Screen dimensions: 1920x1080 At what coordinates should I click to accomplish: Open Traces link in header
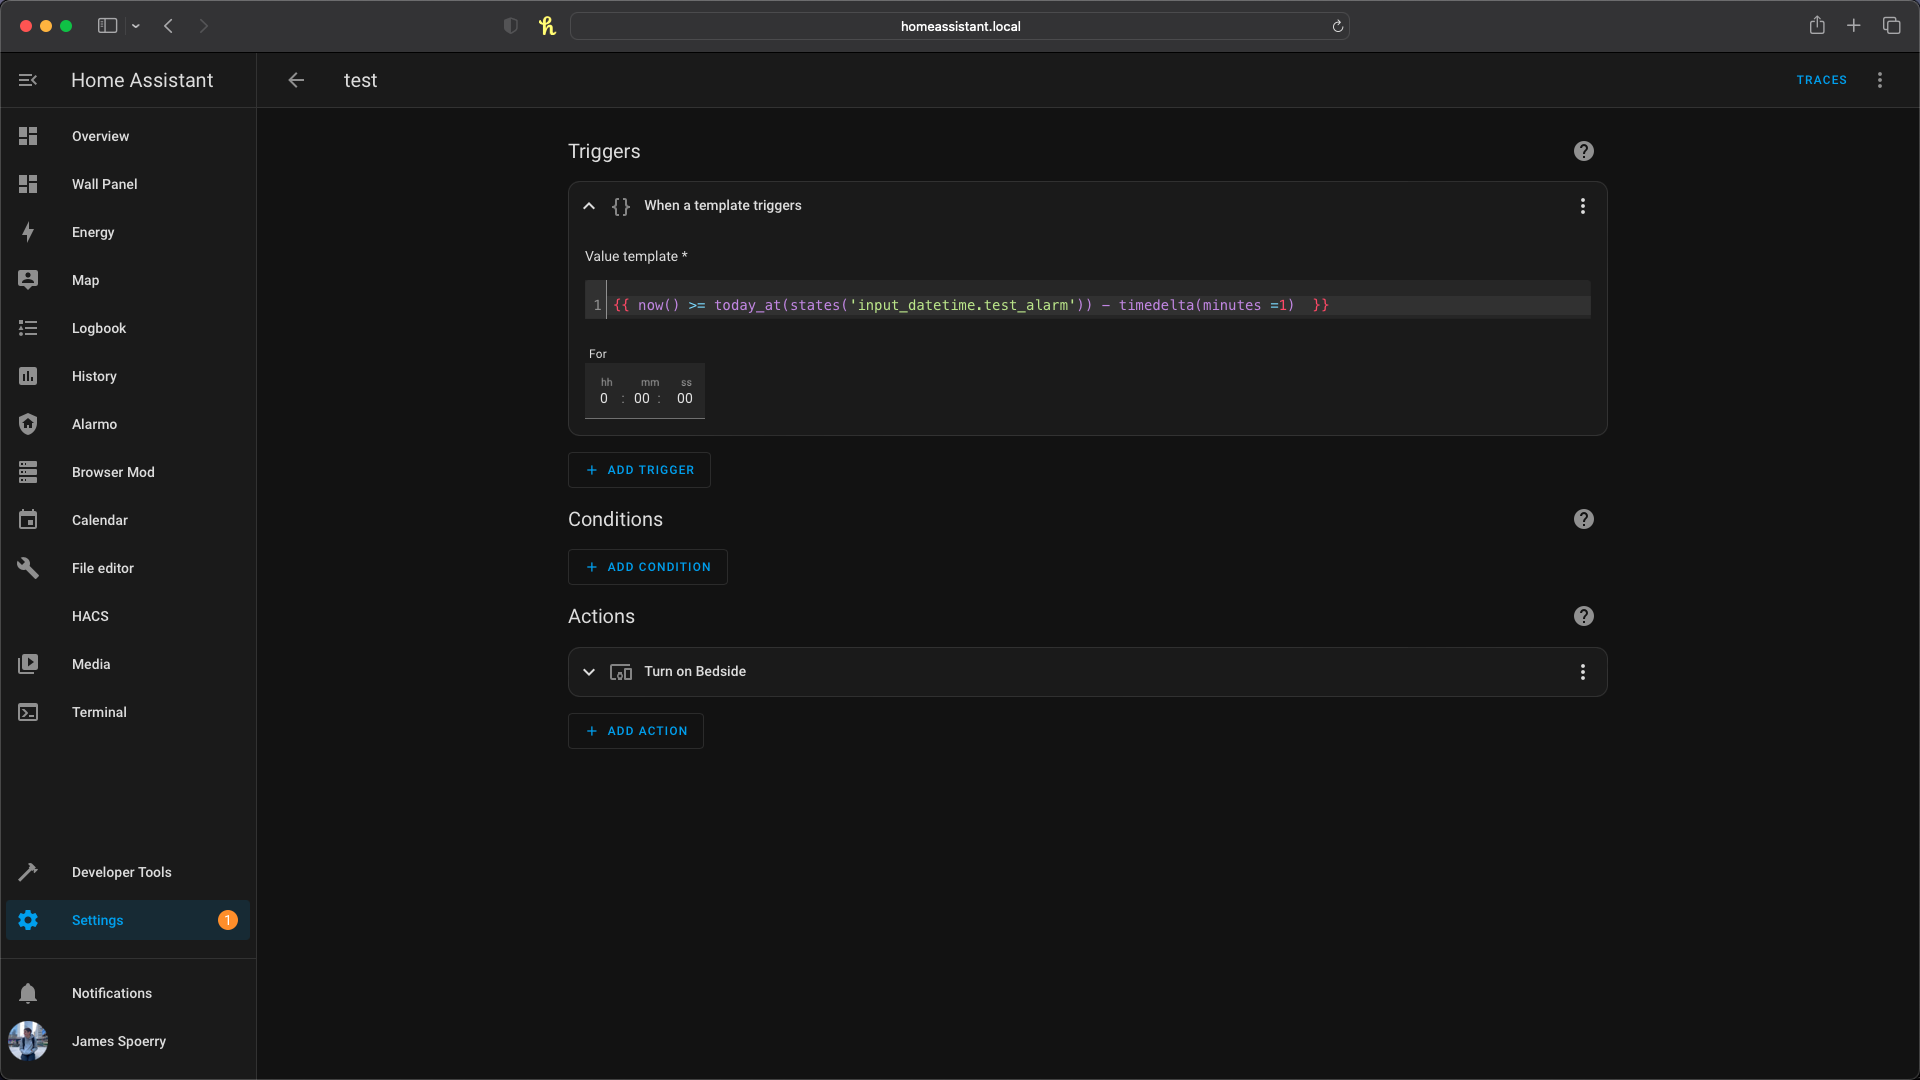click(1821, 80)
